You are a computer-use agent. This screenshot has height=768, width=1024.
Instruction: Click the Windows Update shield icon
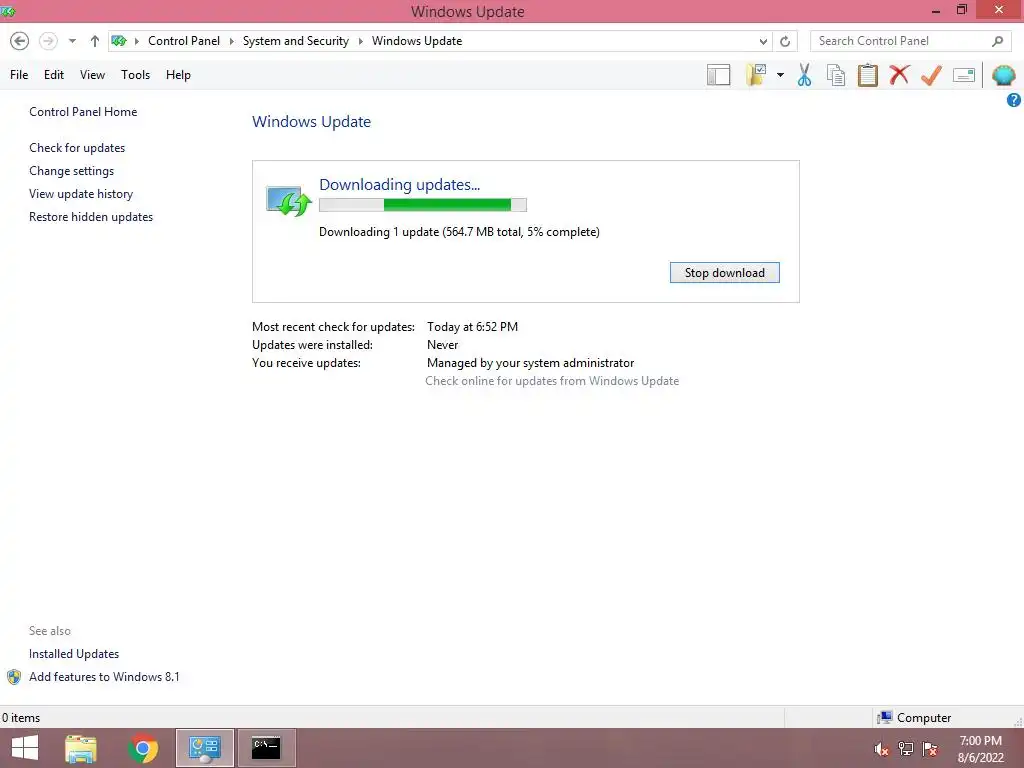pos(289,200)
